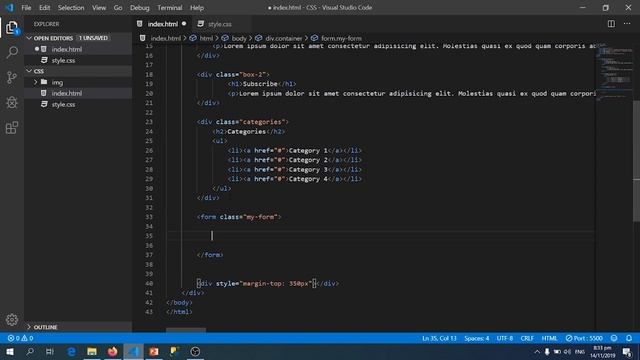Click the volume tray icon
Screen dimensions: 640x360
tap(567, 351)
